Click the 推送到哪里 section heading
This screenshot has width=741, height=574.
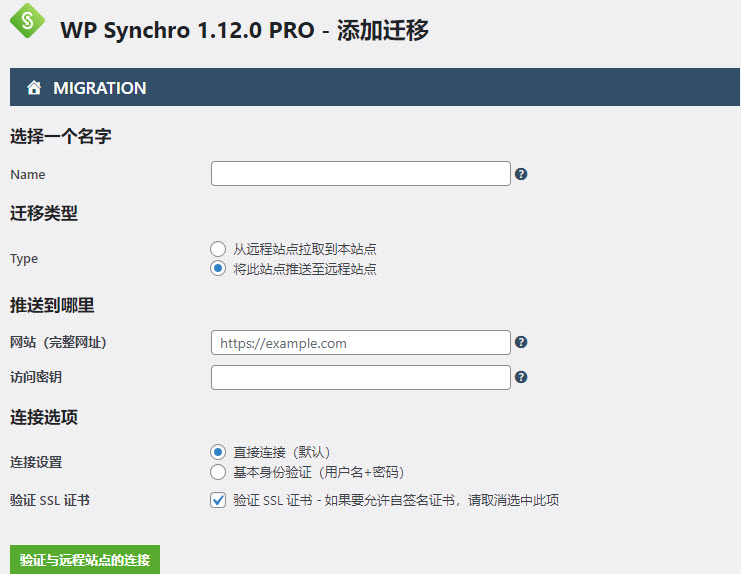tap(52, 305)
